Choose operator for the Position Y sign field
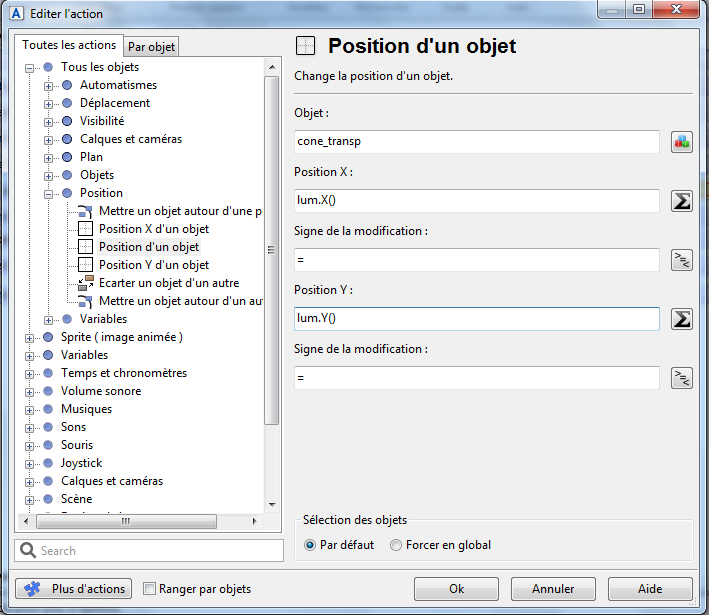 [681, 378]
